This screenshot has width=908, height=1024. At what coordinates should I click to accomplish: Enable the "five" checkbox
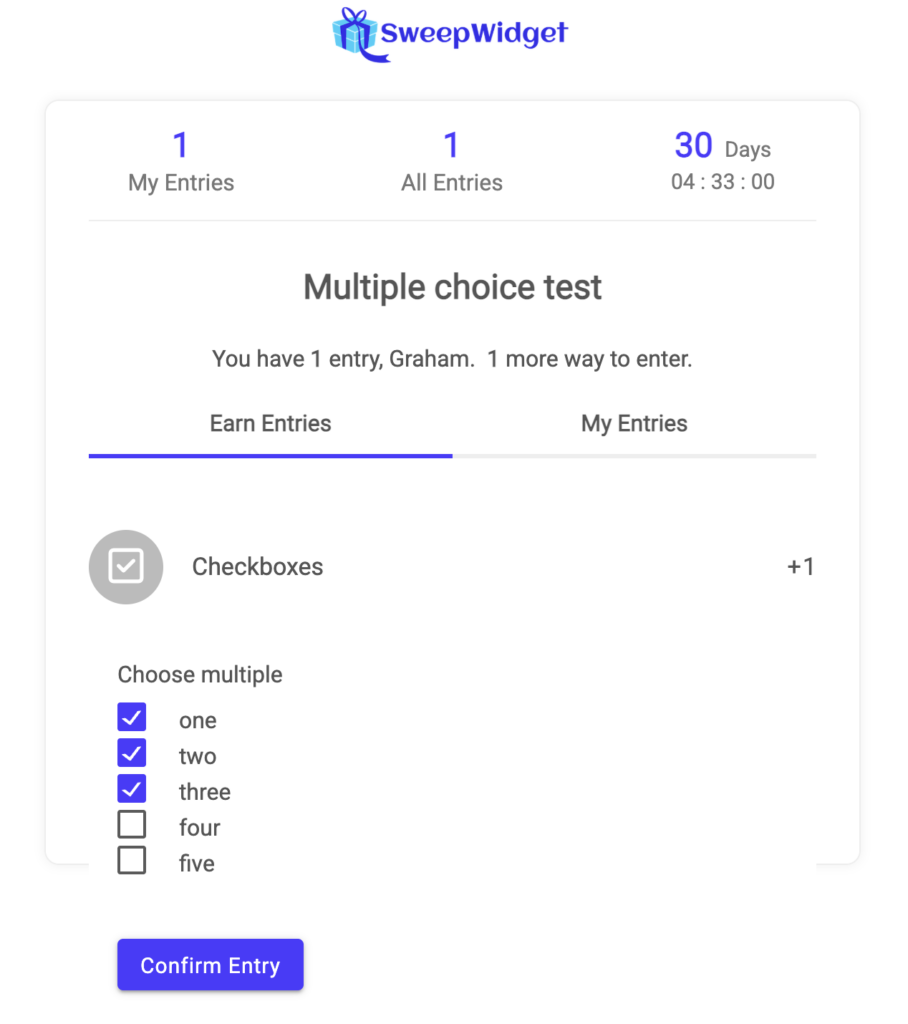pyautogui.click(x=132, y=861)
